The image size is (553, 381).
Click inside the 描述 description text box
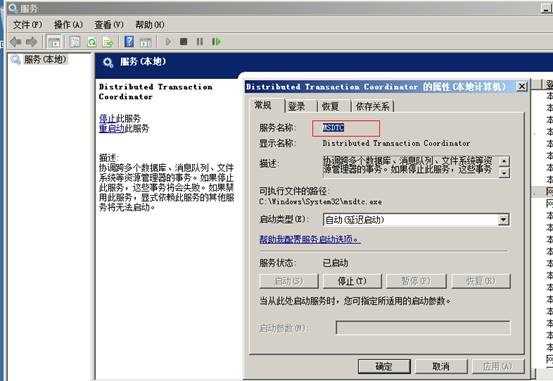[x=410, y=166]
